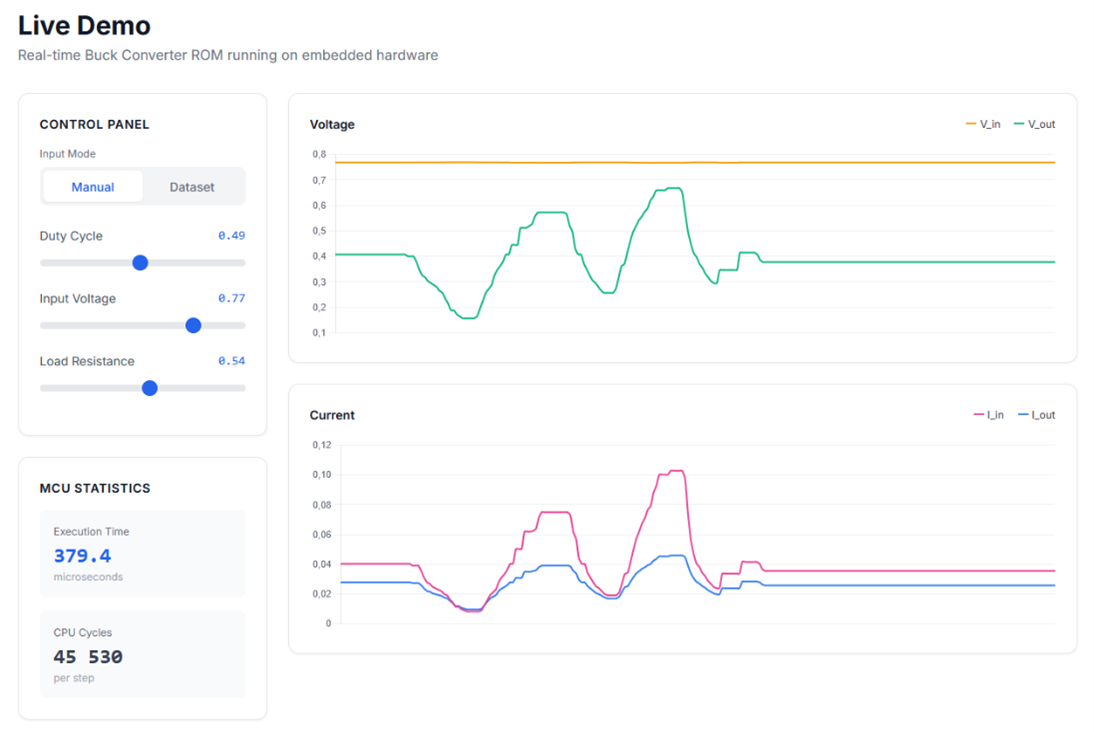This screenshot has height=732, width=1094.
Task: Click the Execution Time reading 379.4
Action: pos(82,556)
